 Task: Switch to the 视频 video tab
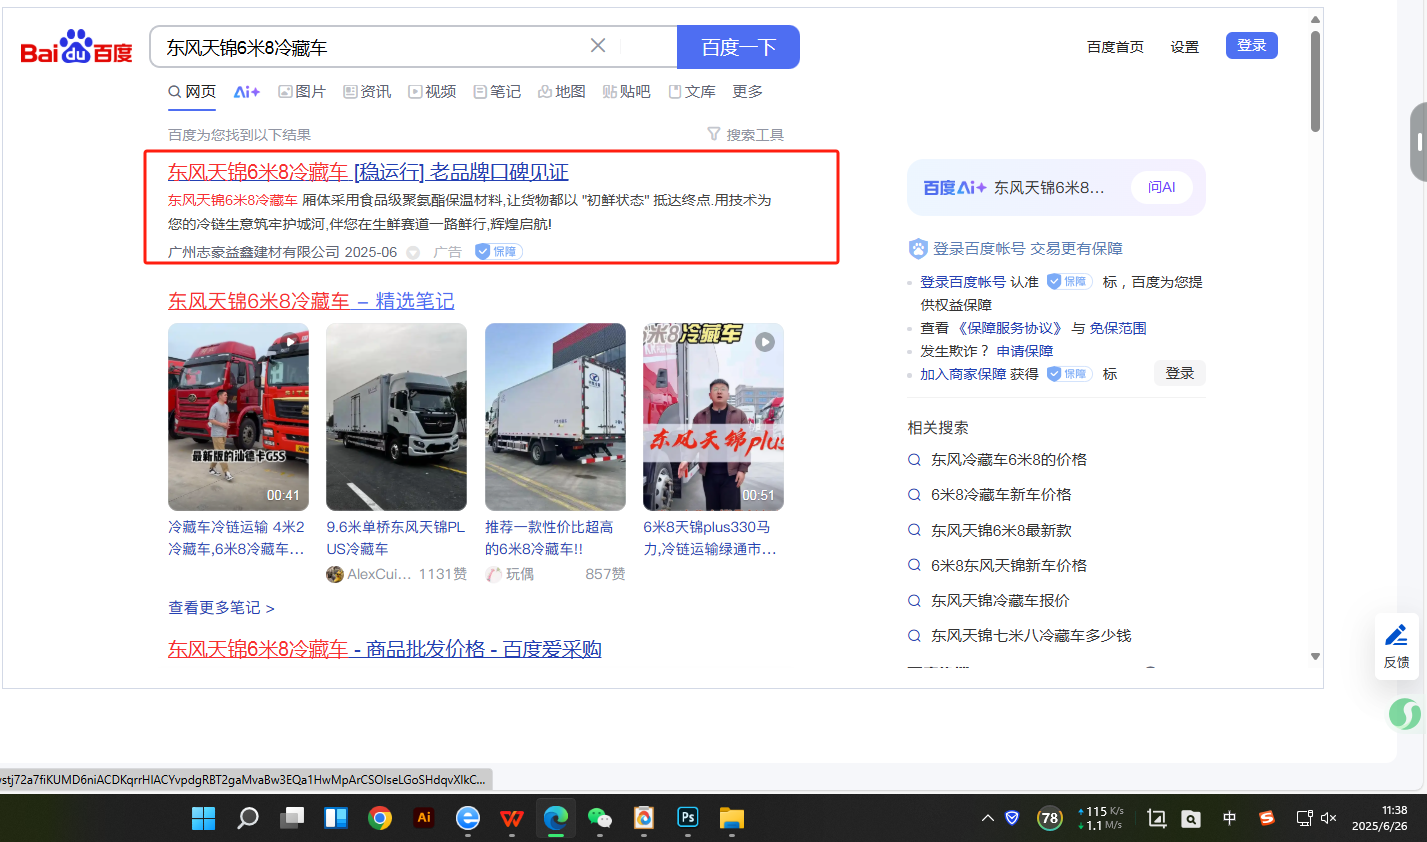pos(432,92)
